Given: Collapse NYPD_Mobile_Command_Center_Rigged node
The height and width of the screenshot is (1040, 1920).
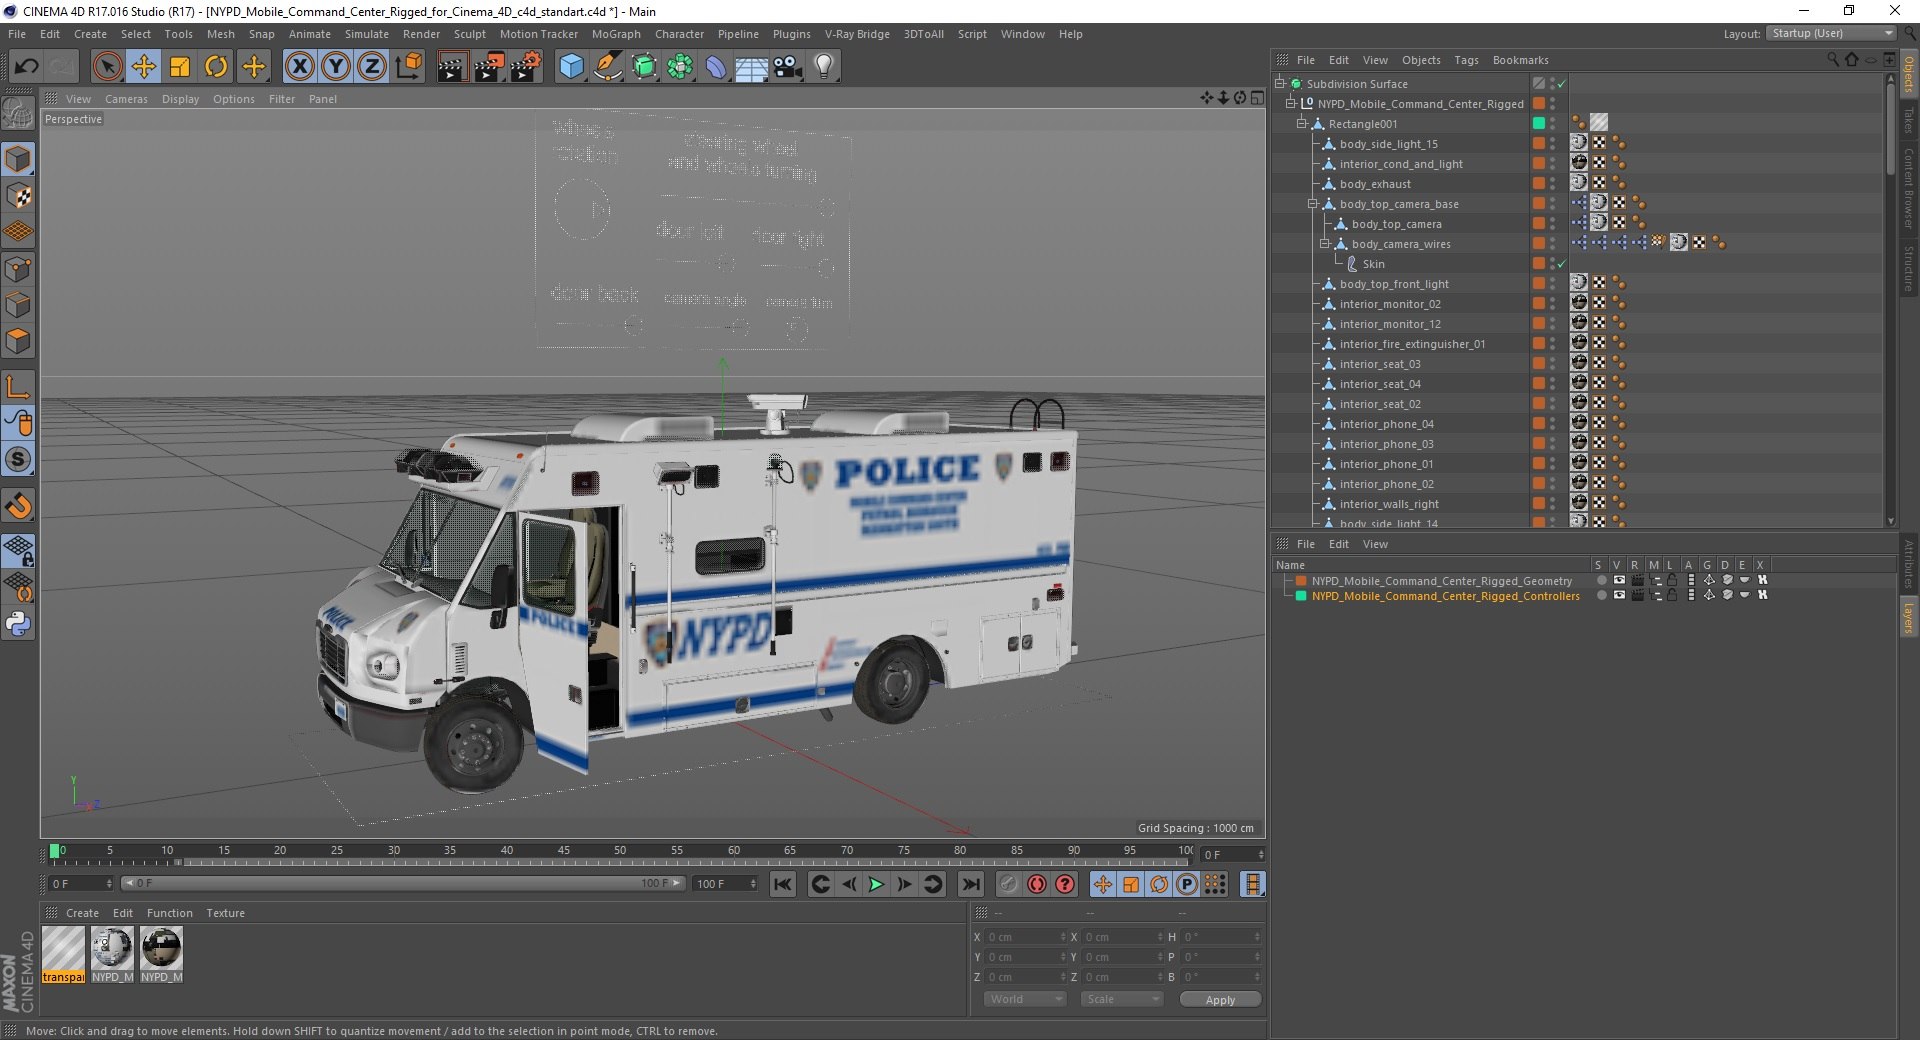Looking at the screenshot, I should (1291, 104).
